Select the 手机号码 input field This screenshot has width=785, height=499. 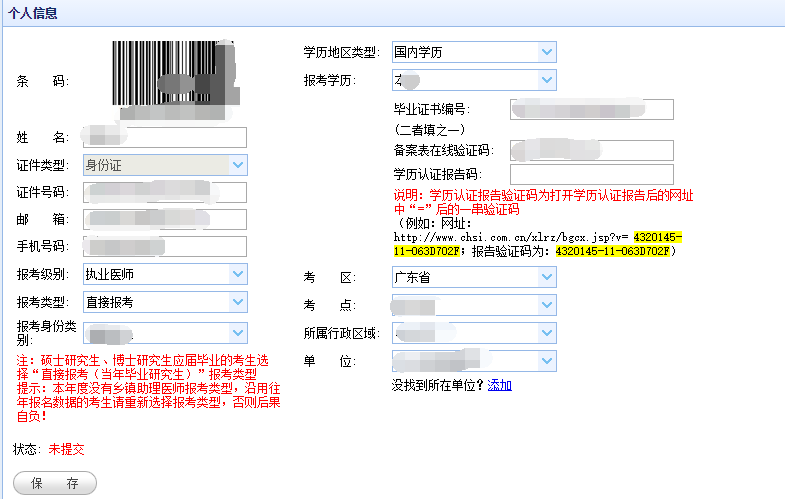[165, 246]
